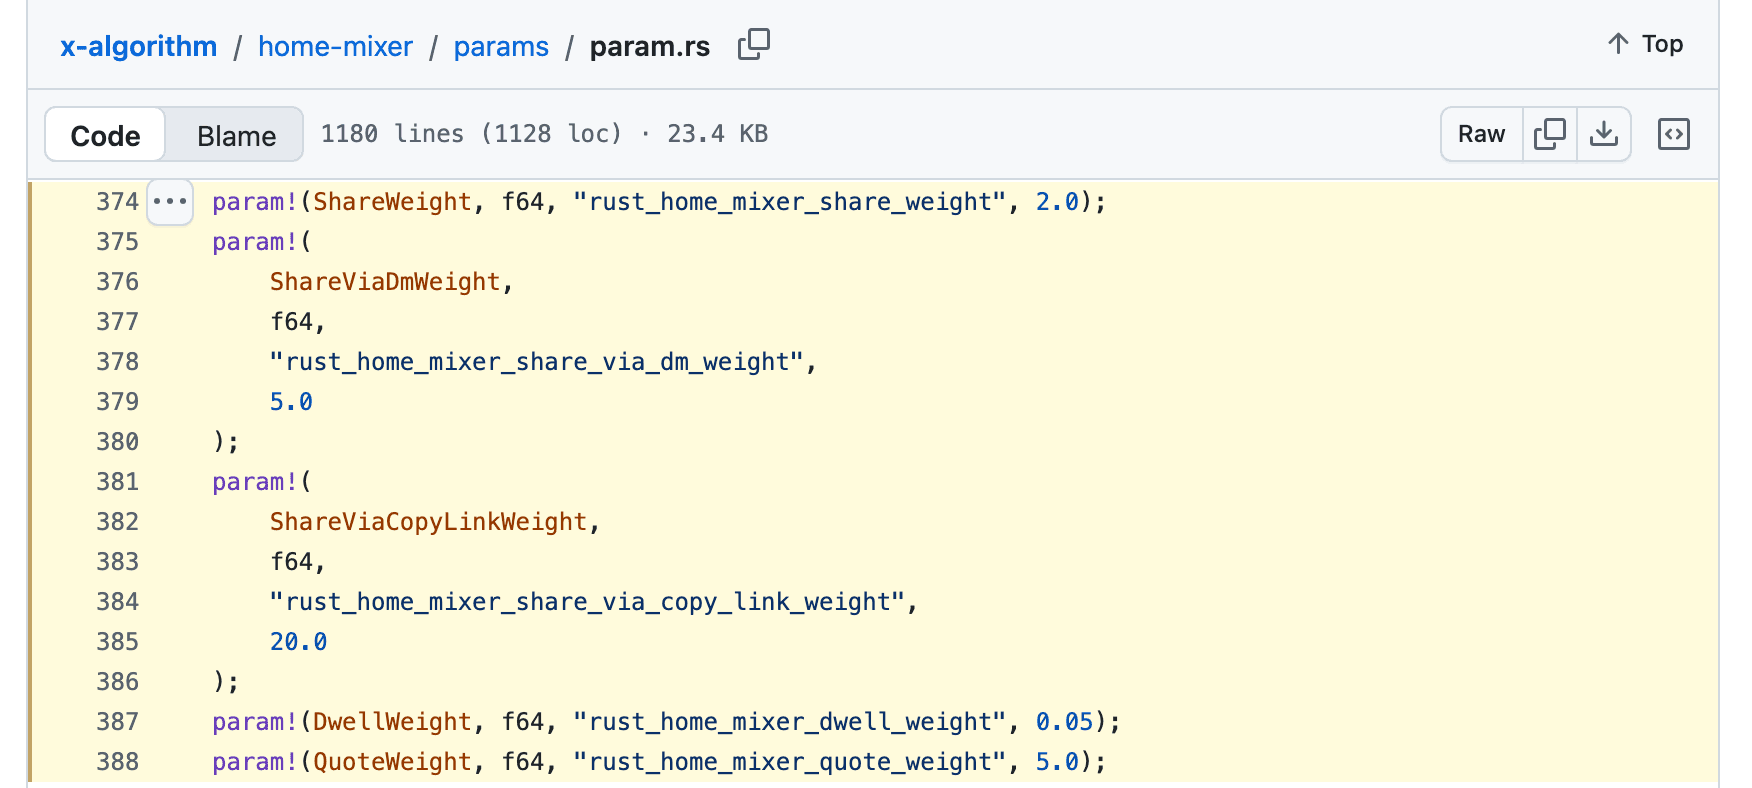Click DwellWeight identifier on line 387
1752x788 pixels.
click(x=392, y=722)
